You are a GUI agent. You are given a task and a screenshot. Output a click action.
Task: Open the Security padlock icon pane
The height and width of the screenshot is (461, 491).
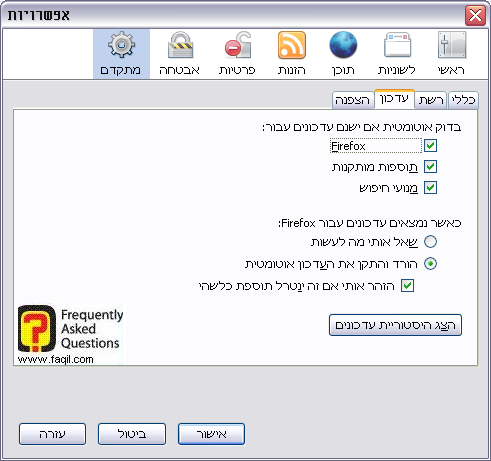tap(179, 54)
